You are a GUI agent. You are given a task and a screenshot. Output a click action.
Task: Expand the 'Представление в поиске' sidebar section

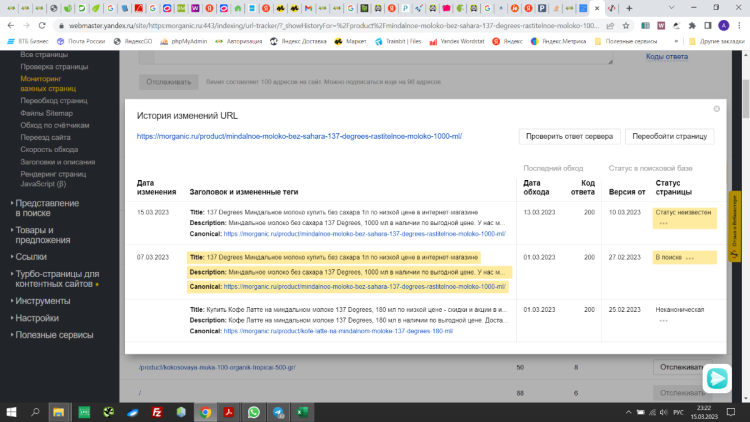tap(46, 208)
